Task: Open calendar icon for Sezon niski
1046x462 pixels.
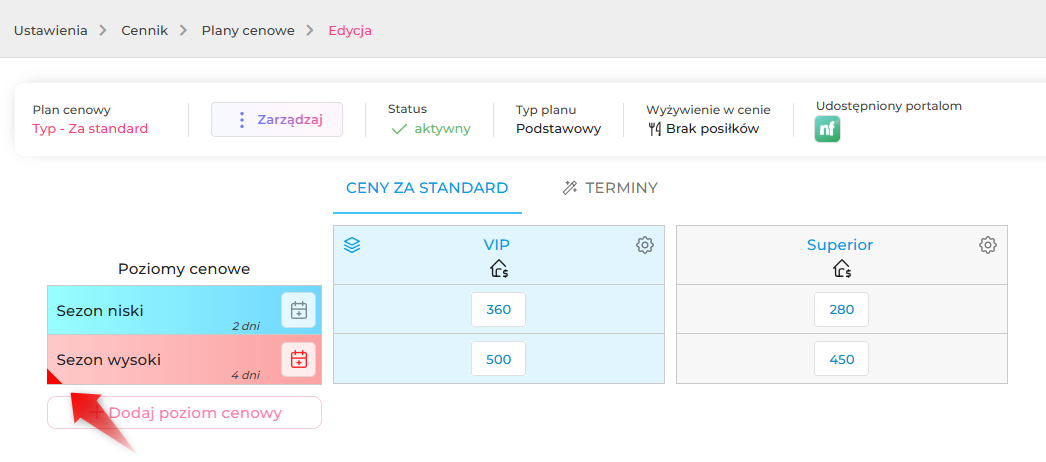Action: pyautogui.click(x=299, y=310)
